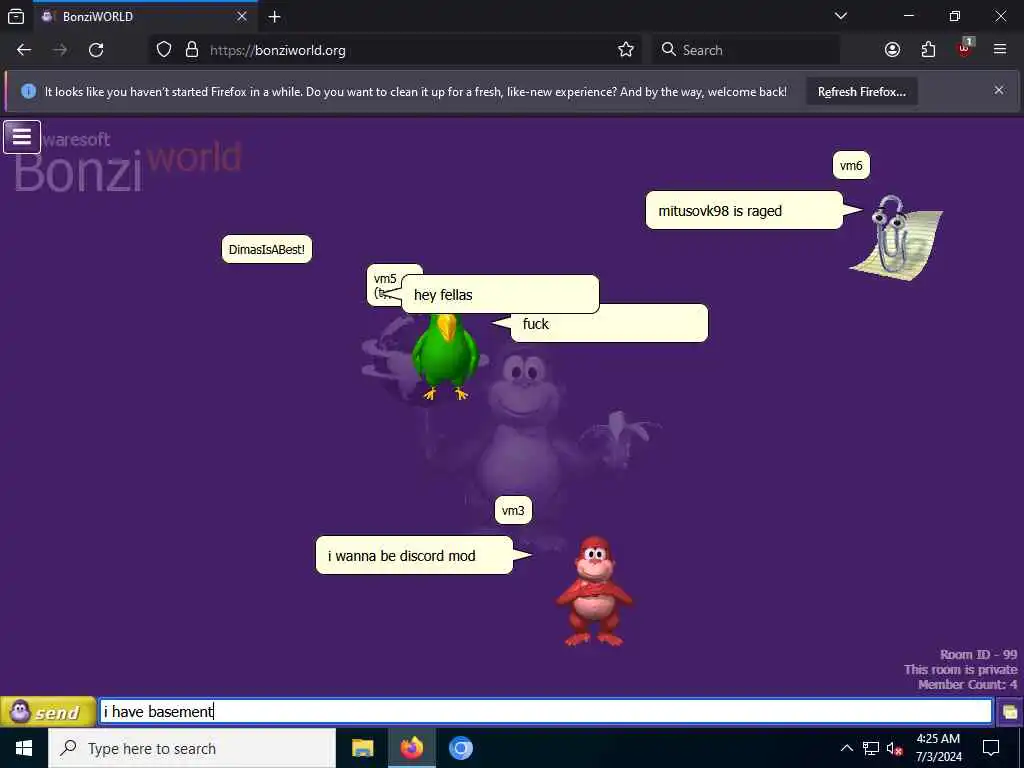
Task: Click the chat message input field
Action: point(545,711)
